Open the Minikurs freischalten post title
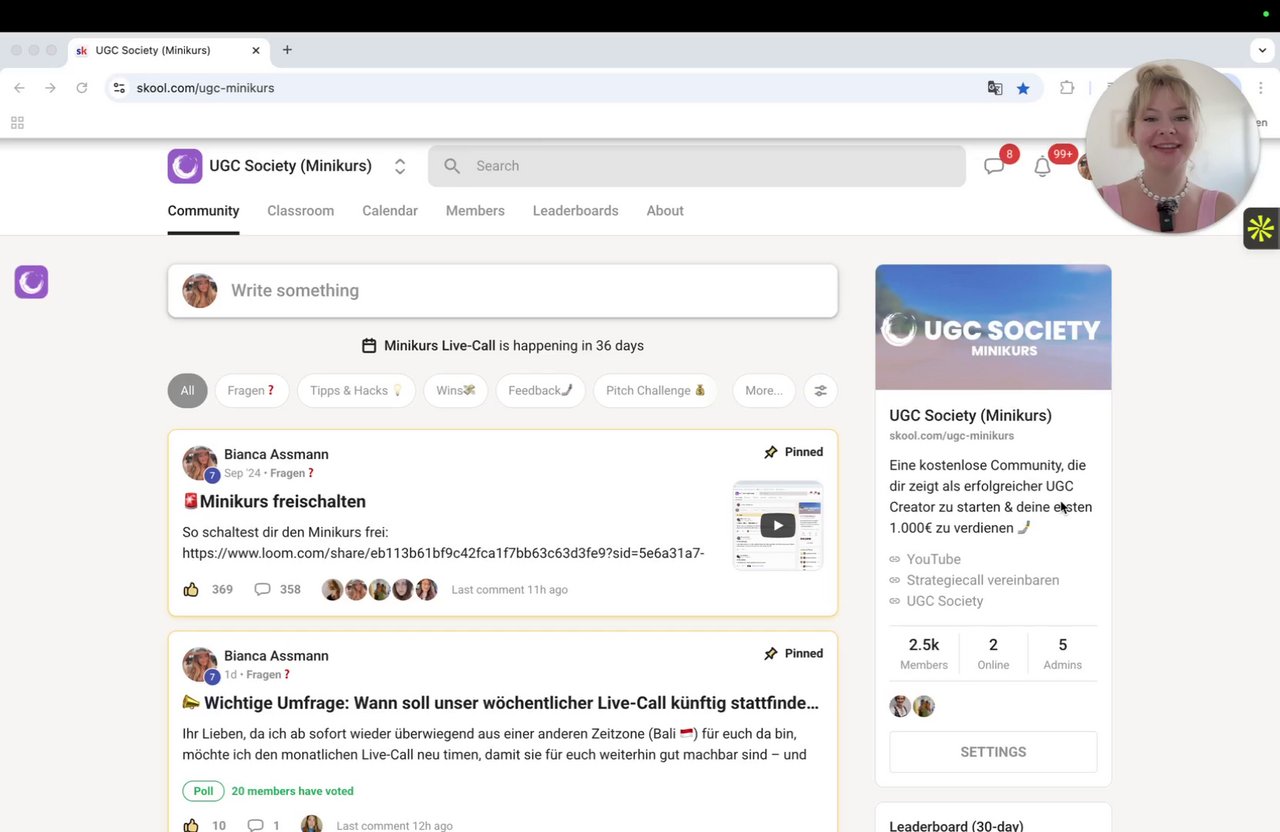This screenshot has height=832, width=1280. 274,502
